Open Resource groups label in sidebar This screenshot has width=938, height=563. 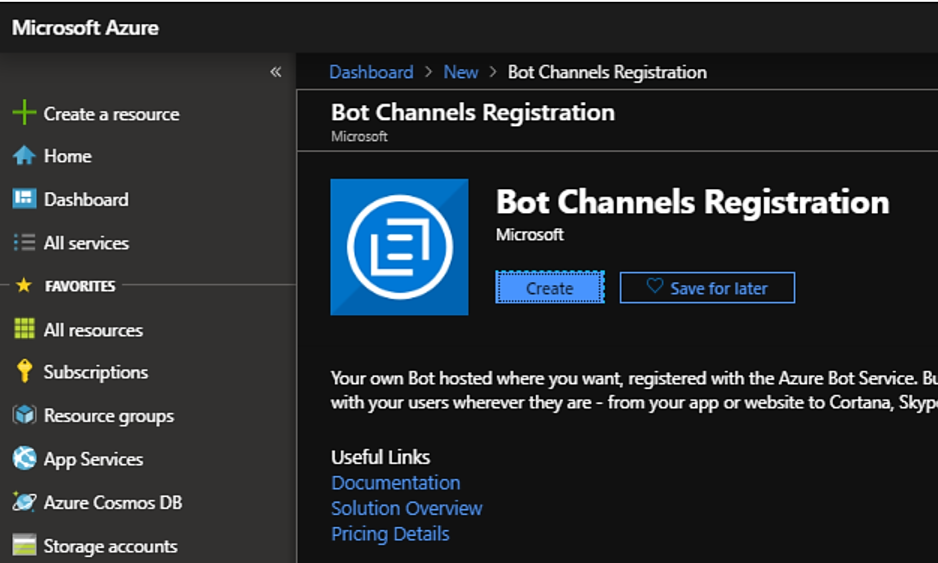[x=109, y=416]
